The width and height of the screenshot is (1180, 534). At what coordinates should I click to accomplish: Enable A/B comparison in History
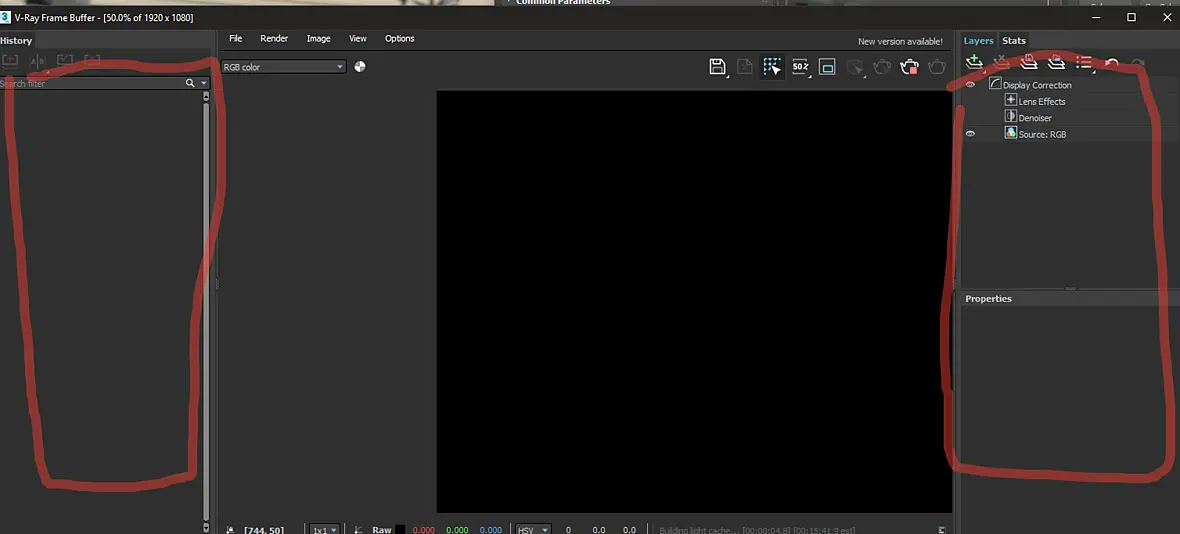pos(37,61)
